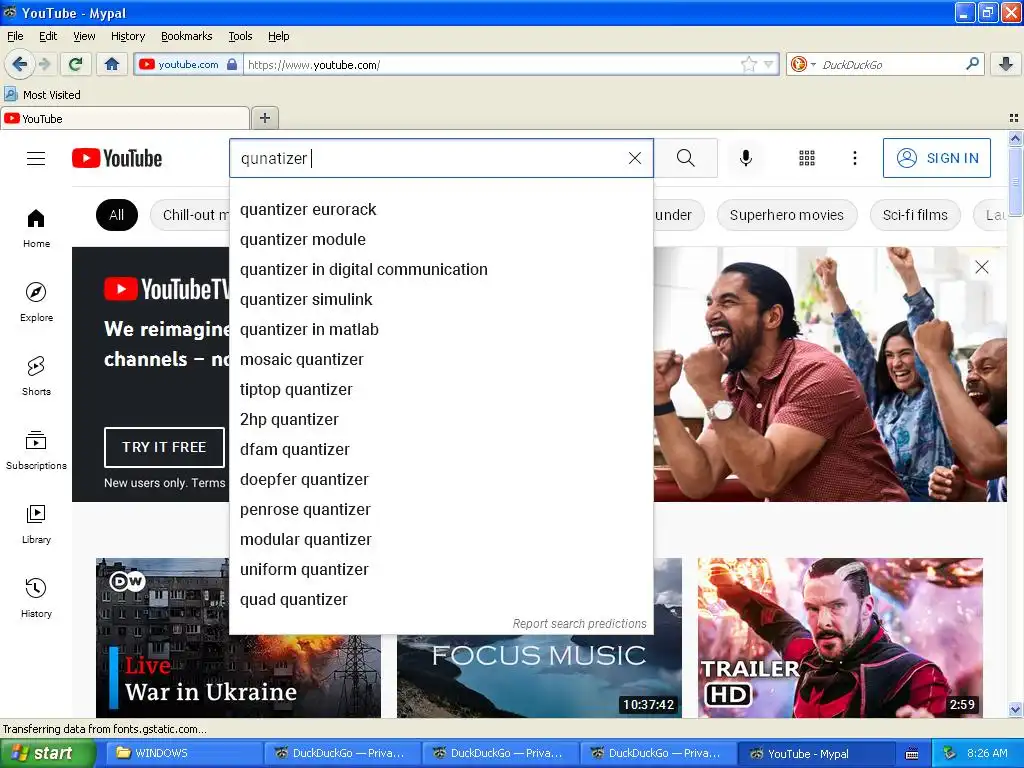Open the File menu
The height and width of the screenshot is (768, 1024).
click(x=15, y=36)
